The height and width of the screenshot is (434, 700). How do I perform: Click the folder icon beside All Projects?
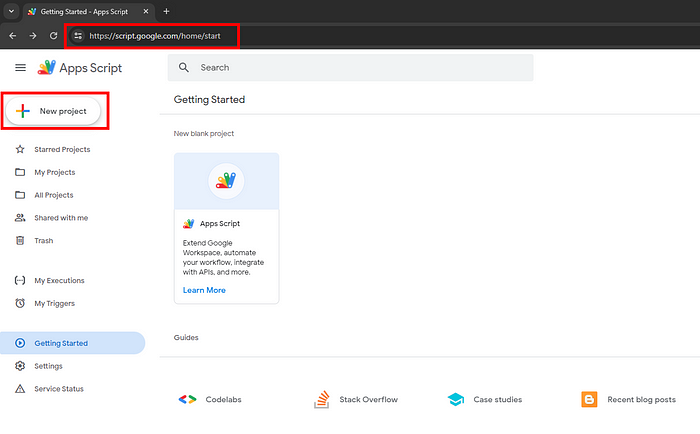click(20, 195)
